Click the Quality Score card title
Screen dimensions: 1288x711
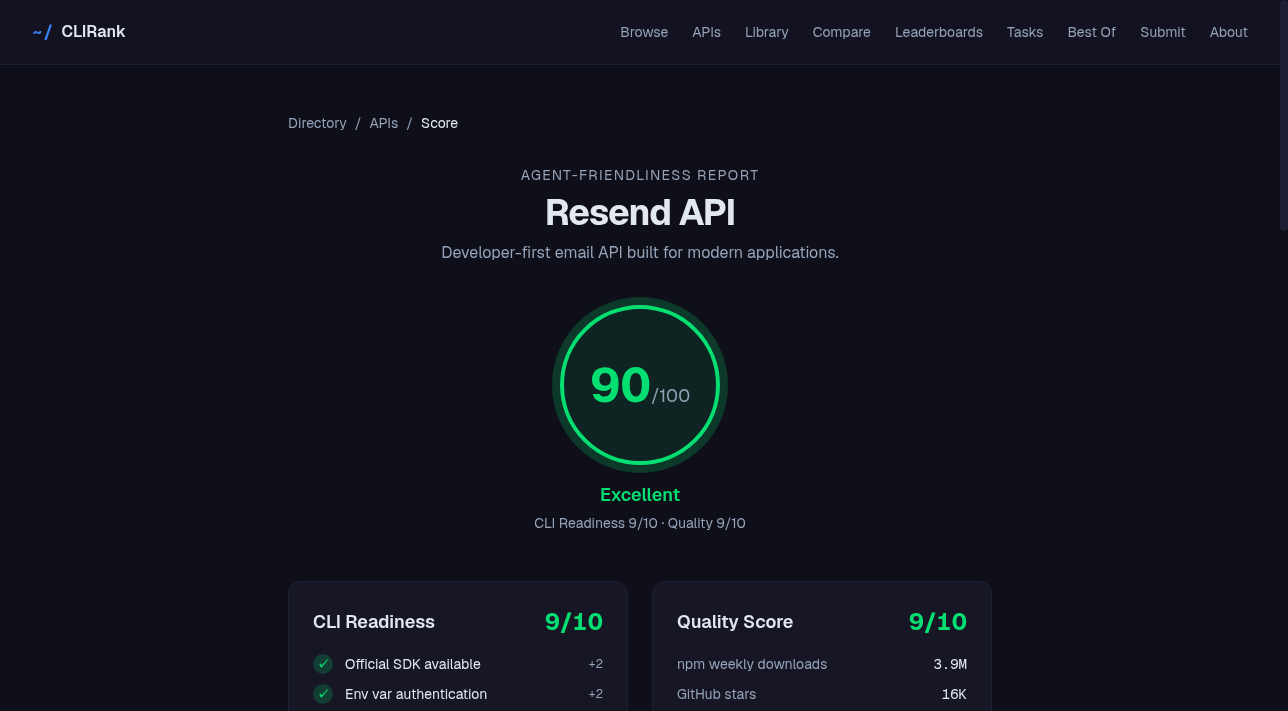[x=735, y=622]
